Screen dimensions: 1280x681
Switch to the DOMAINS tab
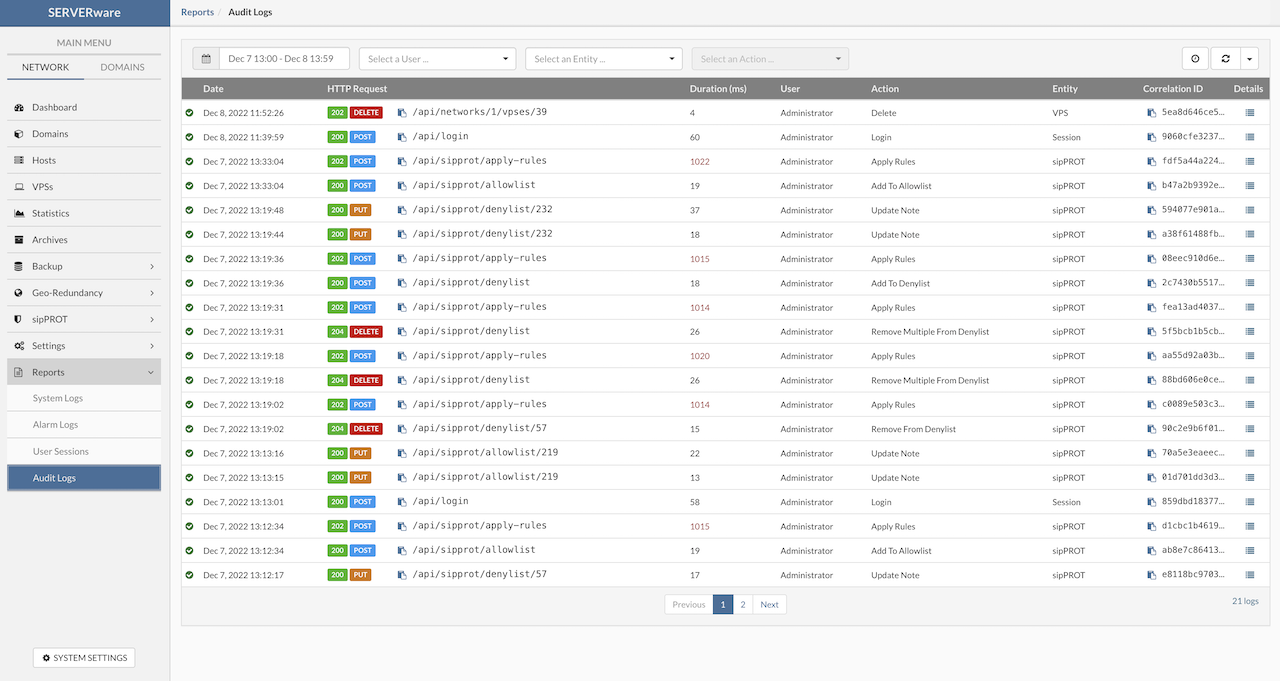click(x=122, y=67)
